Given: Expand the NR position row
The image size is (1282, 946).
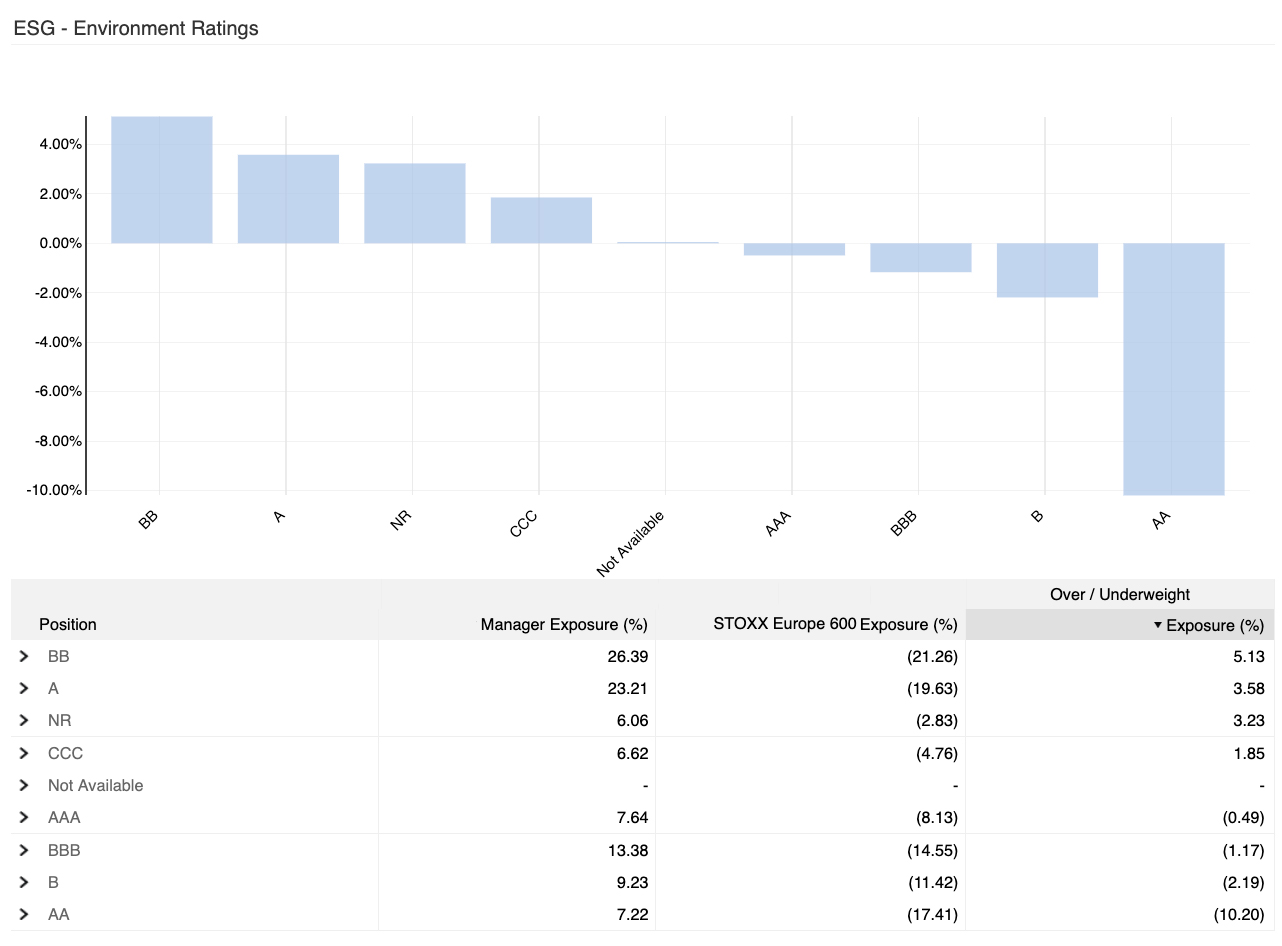Looking at the screenshot, I should pos(23,720).
